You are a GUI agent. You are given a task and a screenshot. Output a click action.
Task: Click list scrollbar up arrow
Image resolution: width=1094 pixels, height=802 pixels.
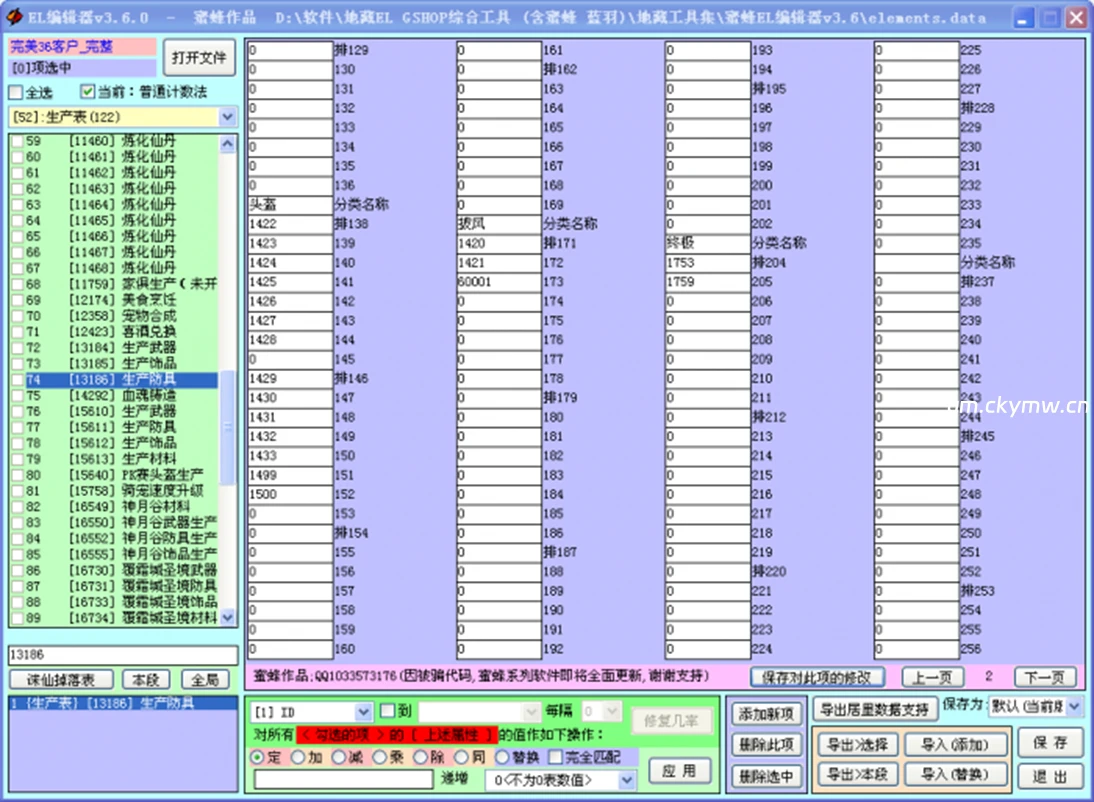[x=227, y=144]
